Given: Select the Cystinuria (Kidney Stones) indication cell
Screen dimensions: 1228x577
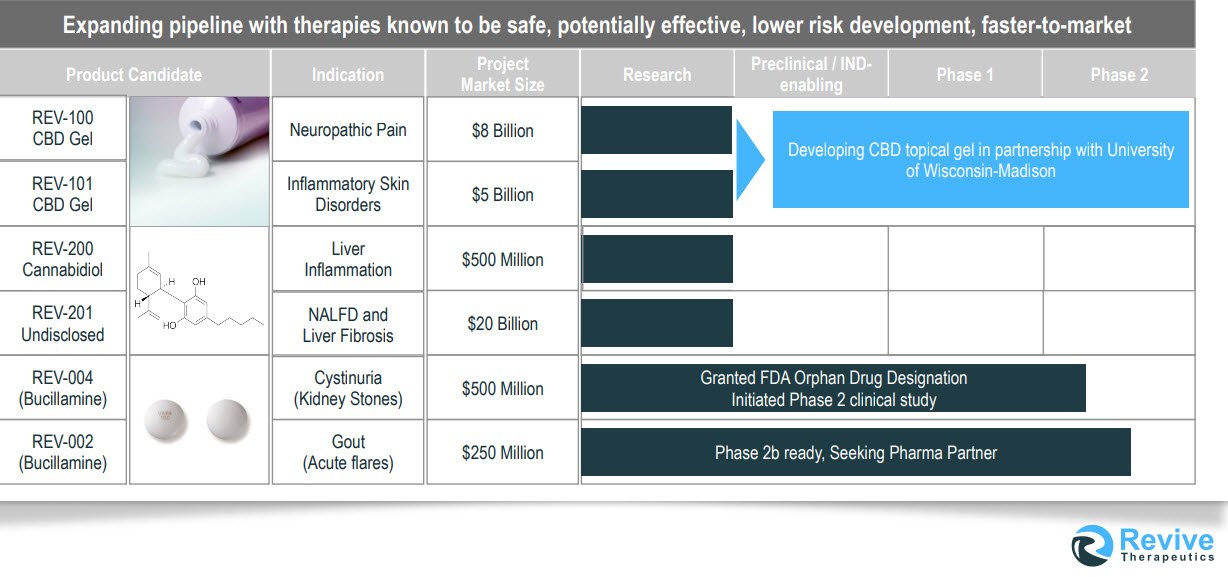Looking at the screenshot, I should point(348,389).
